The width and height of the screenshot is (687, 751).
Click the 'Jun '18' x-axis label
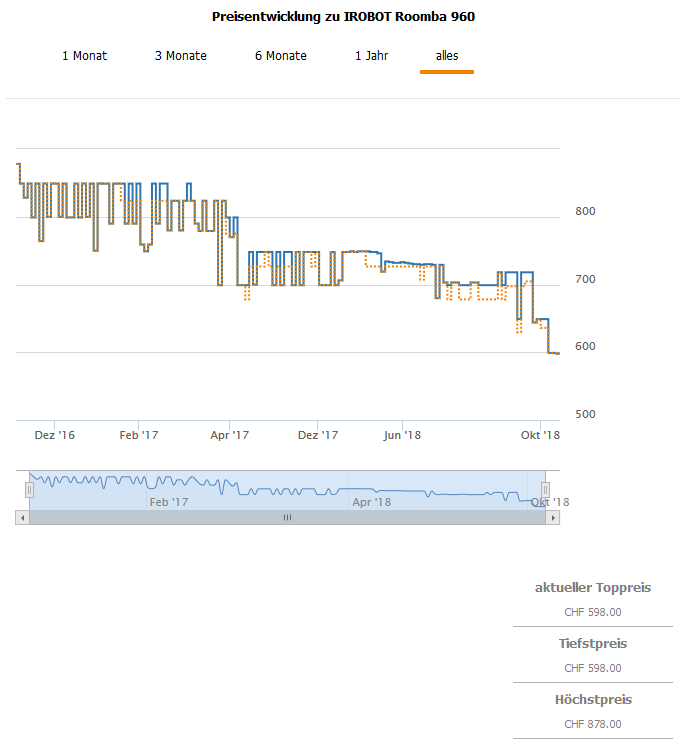pos(401,435)
